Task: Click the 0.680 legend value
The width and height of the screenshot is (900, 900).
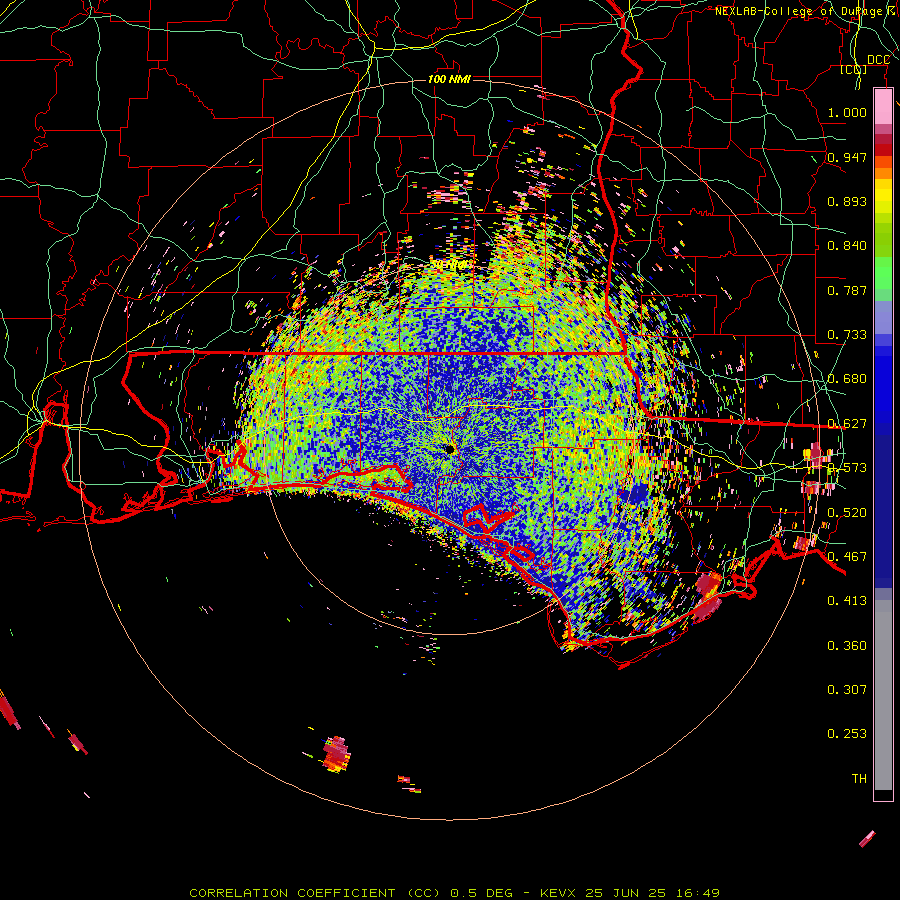Action: [x=847, y=379]
